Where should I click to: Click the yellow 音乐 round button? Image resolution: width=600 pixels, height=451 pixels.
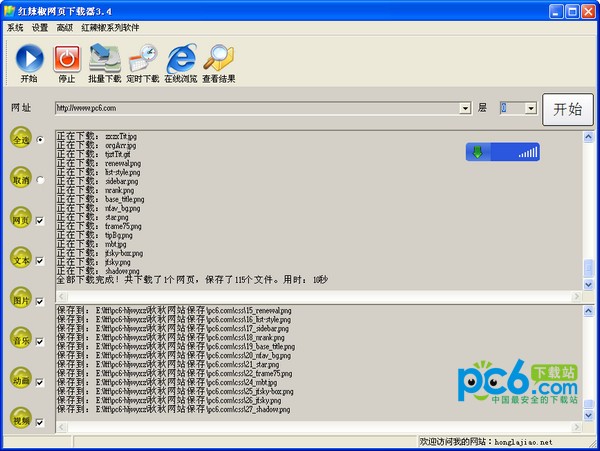(x=21, y=339)
